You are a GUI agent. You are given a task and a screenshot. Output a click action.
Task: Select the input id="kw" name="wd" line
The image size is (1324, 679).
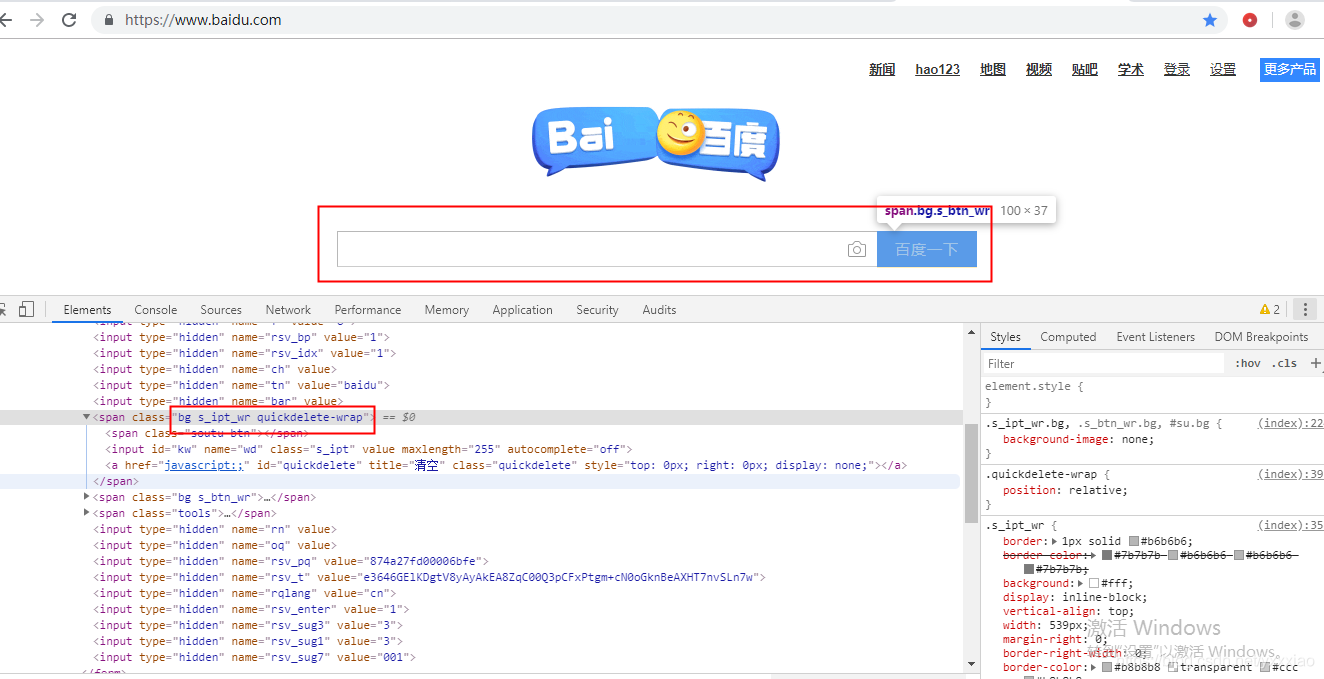370,449
